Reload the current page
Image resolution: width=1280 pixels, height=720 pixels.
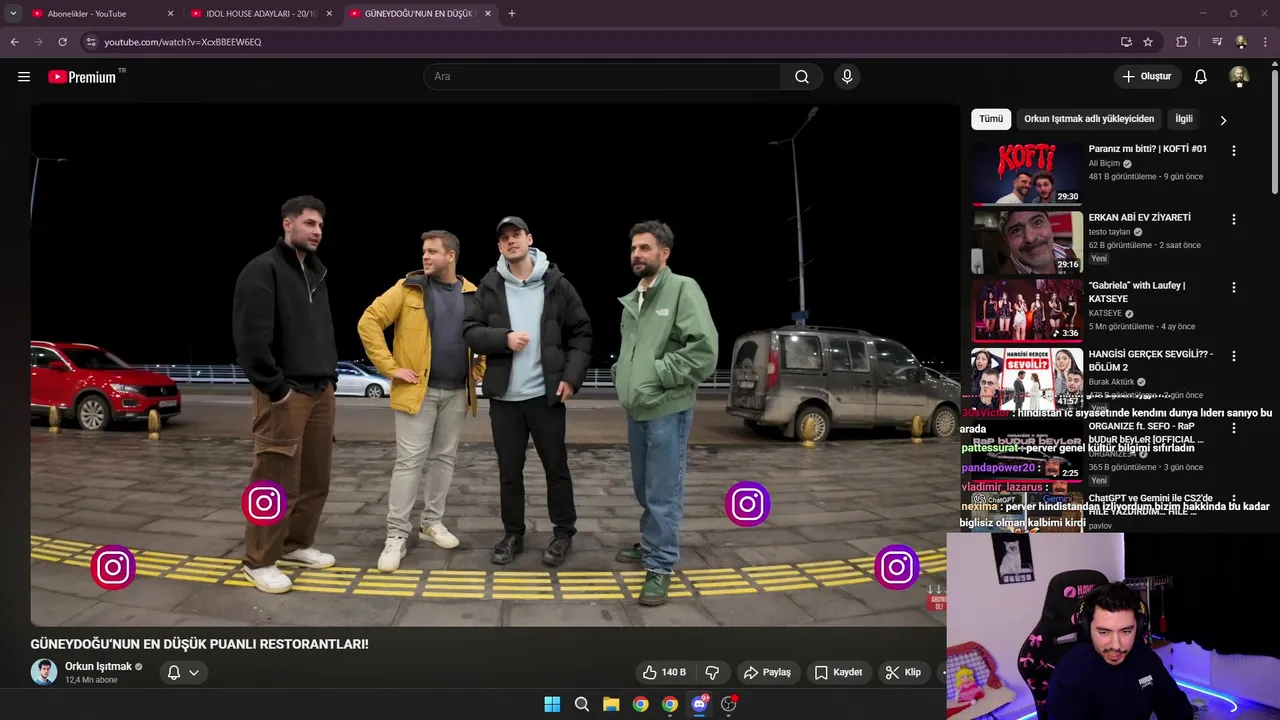click(62, 42)
